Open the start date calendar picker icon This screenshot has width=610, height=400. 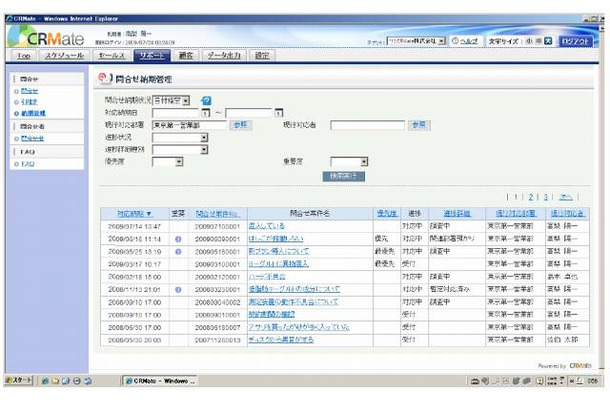[x=206, y=113]
